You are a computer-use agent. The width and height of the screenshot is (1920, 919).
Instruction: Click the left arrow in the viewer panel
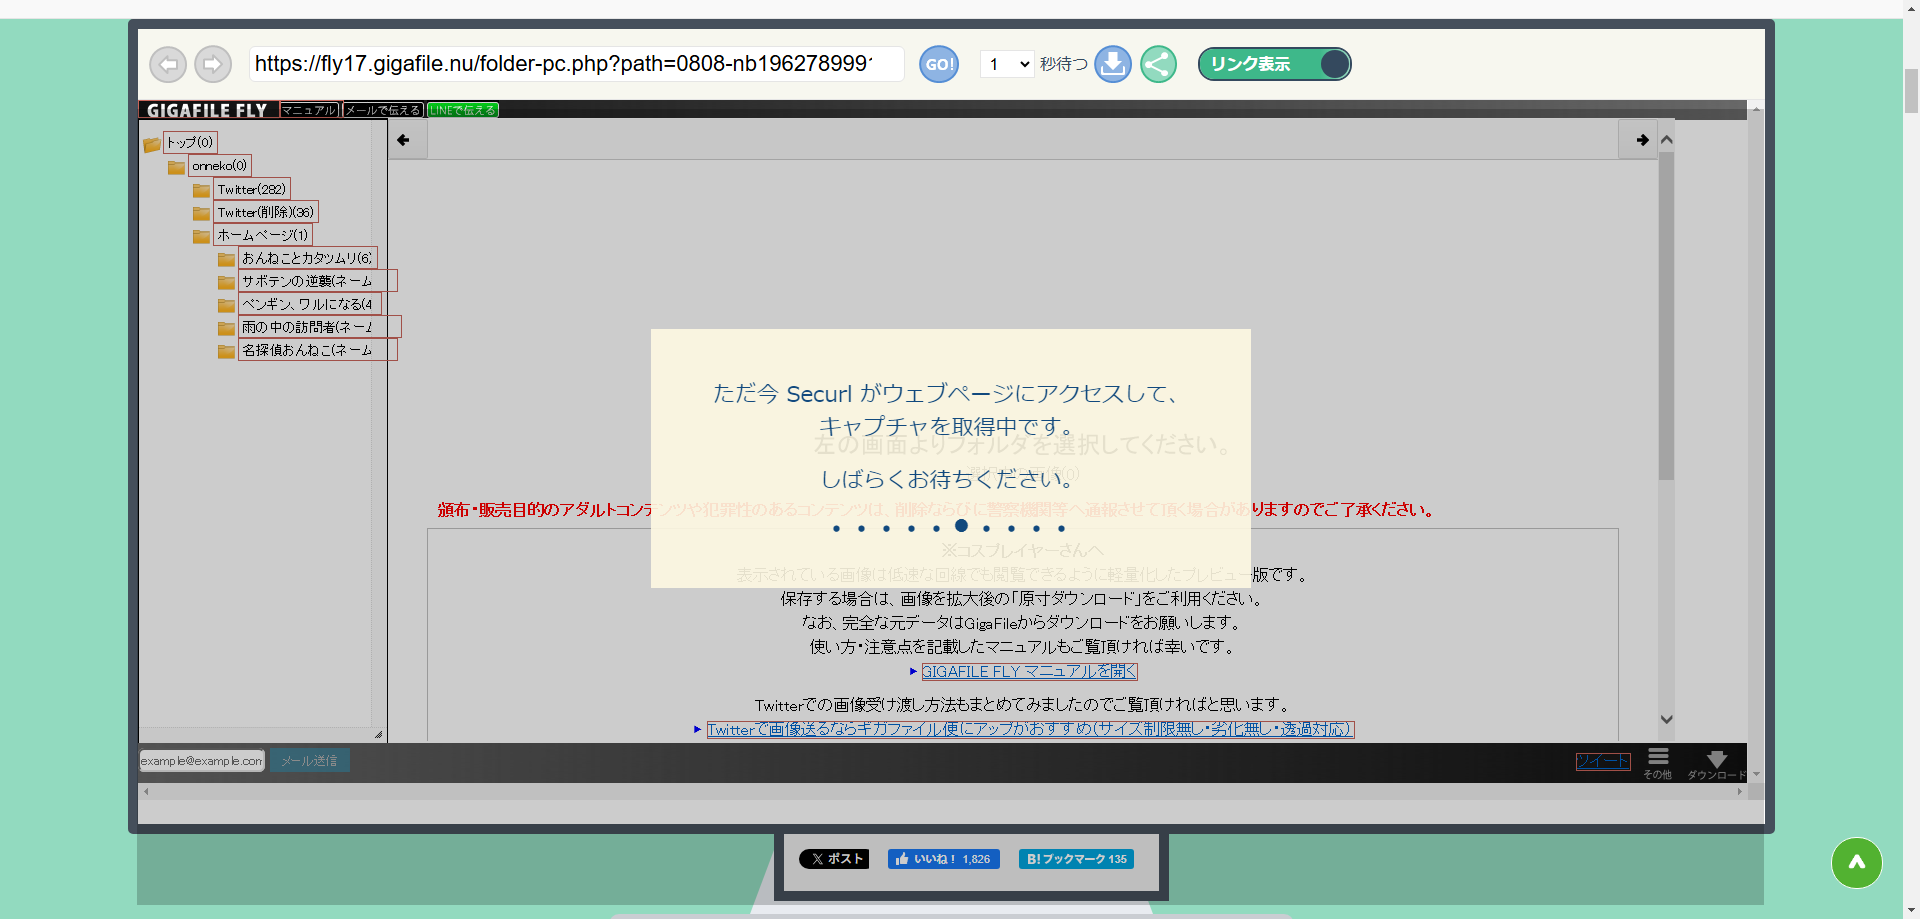tap(403, 140)
